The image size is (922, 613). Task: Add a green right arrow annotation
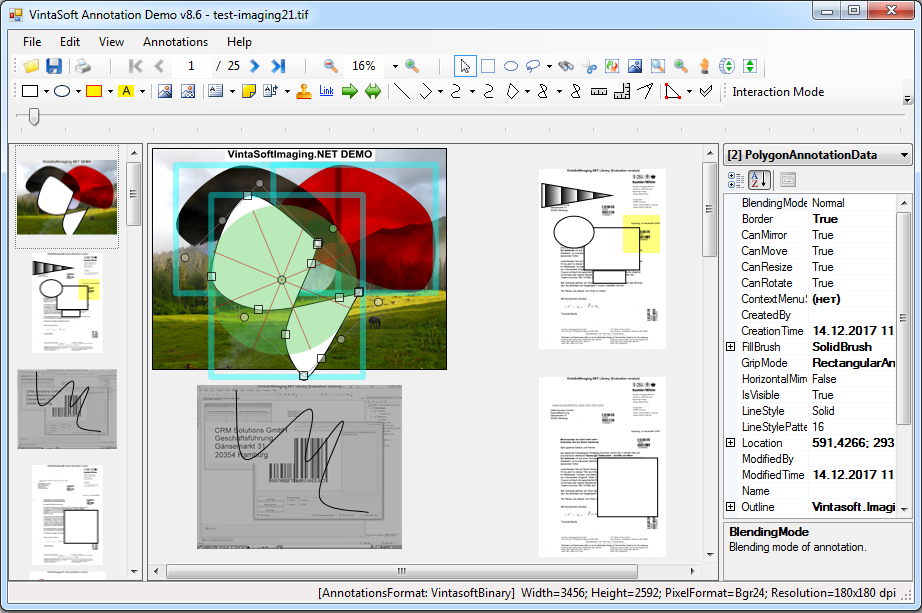point(350,91)
